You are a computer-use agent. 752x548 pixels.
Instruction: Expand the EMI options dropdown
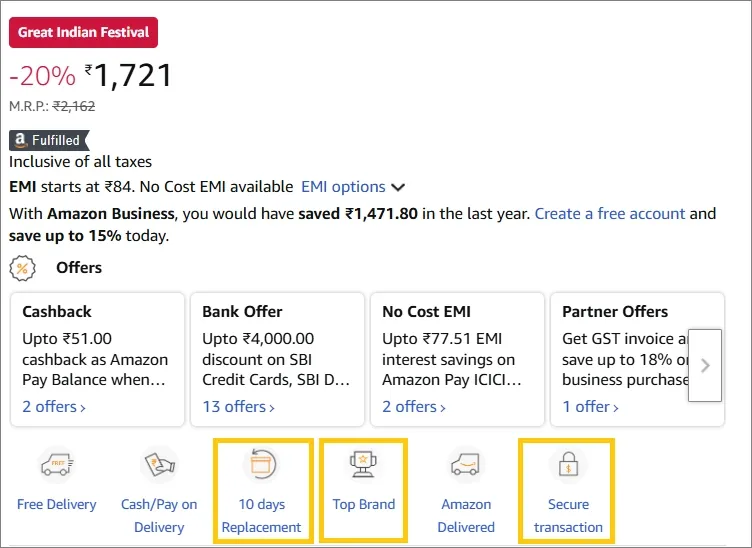[353, 187]
